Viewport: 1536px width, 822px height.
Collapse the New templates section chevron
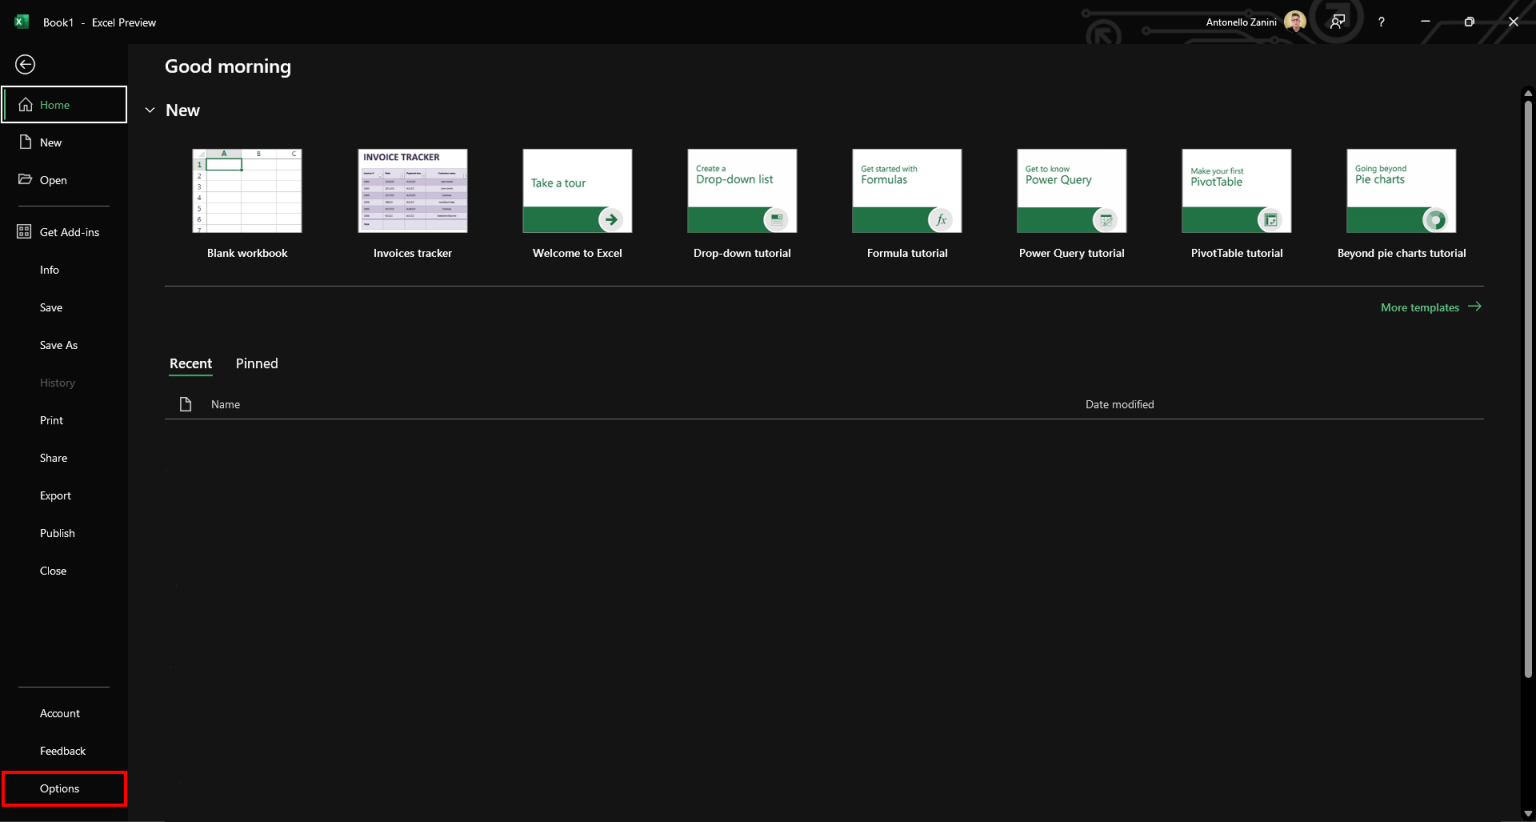[x=150, y=110]
